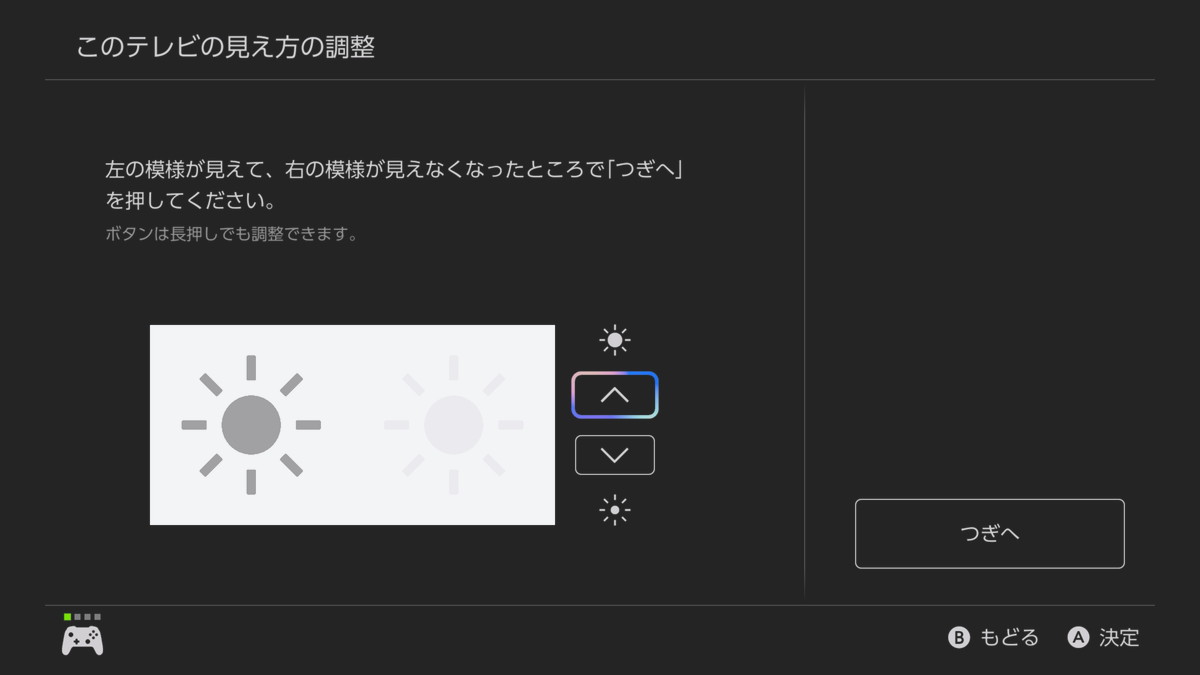
Task: Click the A button icon
Action: 1078,638
